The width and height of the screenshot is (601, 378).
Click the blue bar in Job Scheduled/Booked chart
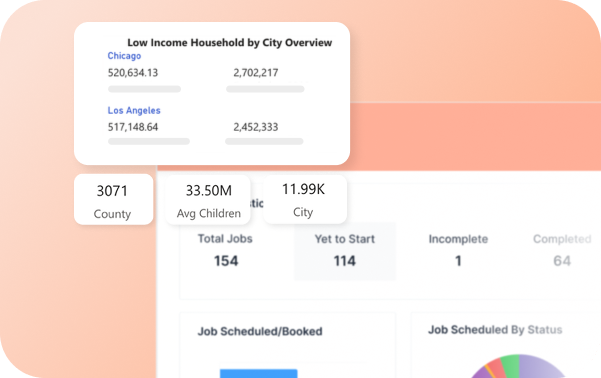259,373
